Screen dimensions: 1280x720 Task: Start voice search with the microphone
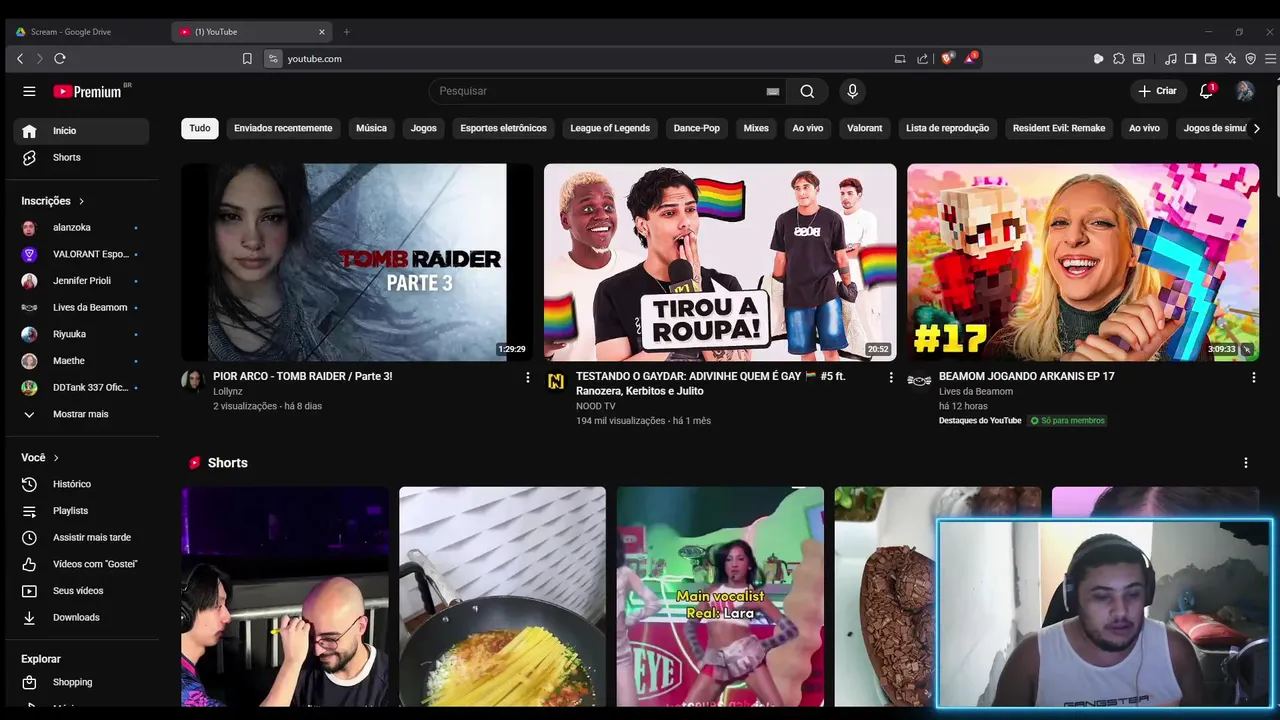[852, 91]
